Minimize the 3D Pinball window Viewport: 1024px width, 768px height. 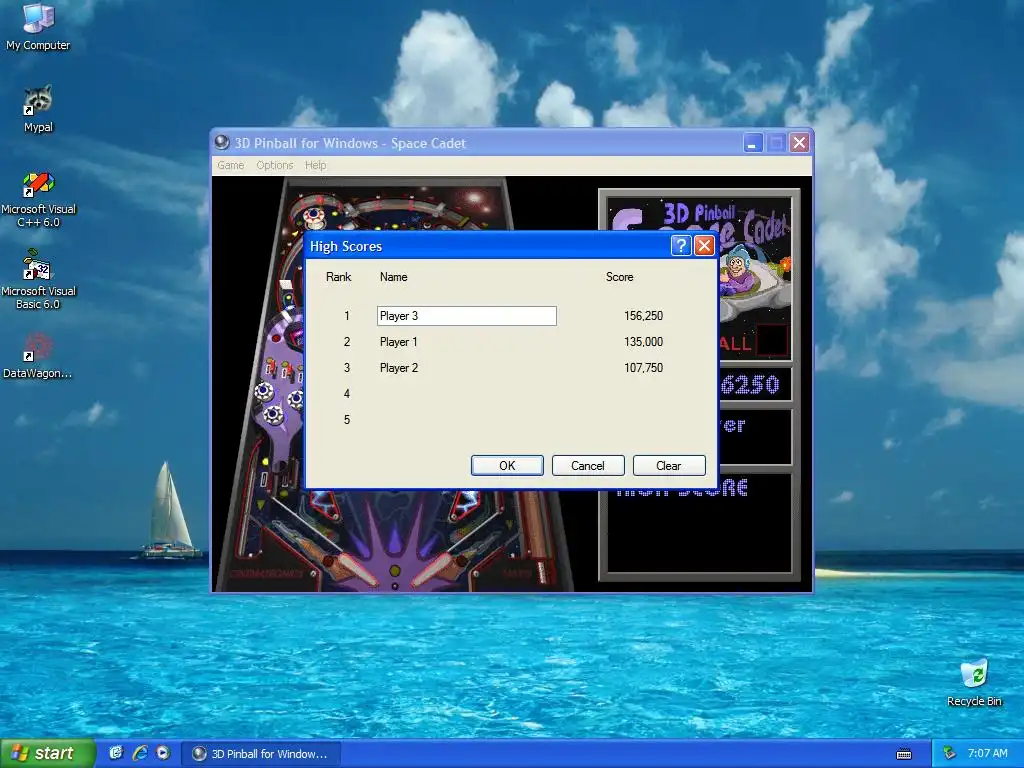pyautogui.click(x=753, y=143)
